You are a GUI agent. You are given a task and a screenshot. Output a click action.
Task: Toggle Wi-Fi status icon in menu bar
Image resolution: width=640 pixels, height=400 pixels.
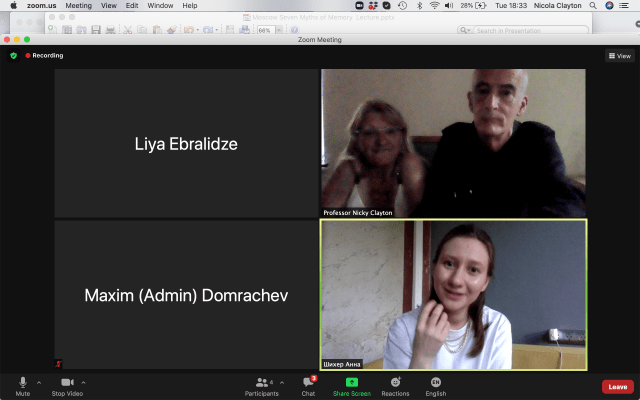(x=434, y=6)
